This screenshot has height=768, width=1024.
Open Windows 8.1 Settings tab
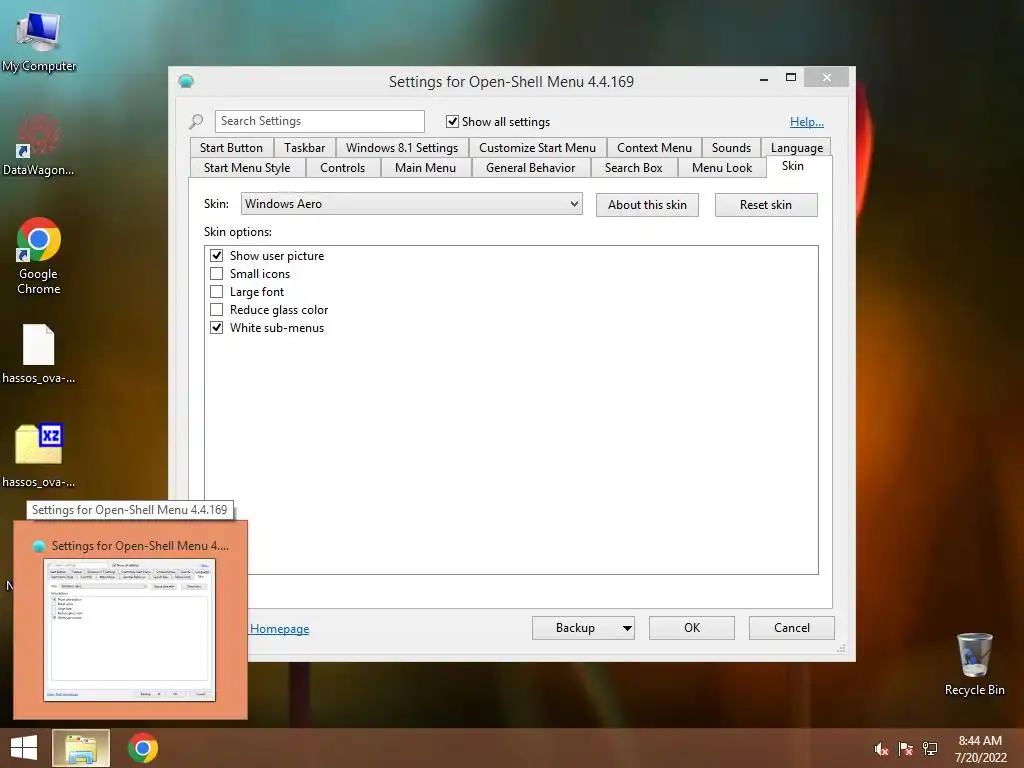402,148
